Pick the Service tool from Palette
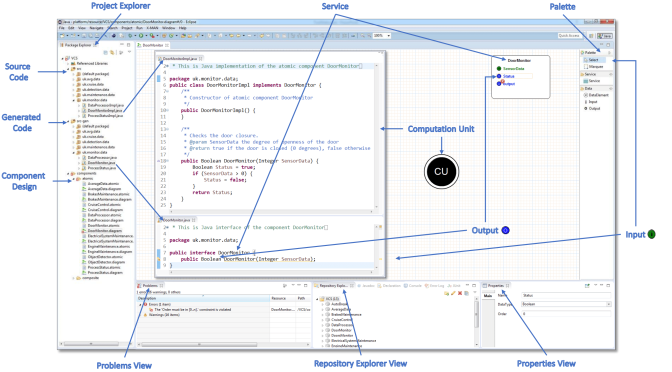 pyautogui.click(x=593, y=81)
